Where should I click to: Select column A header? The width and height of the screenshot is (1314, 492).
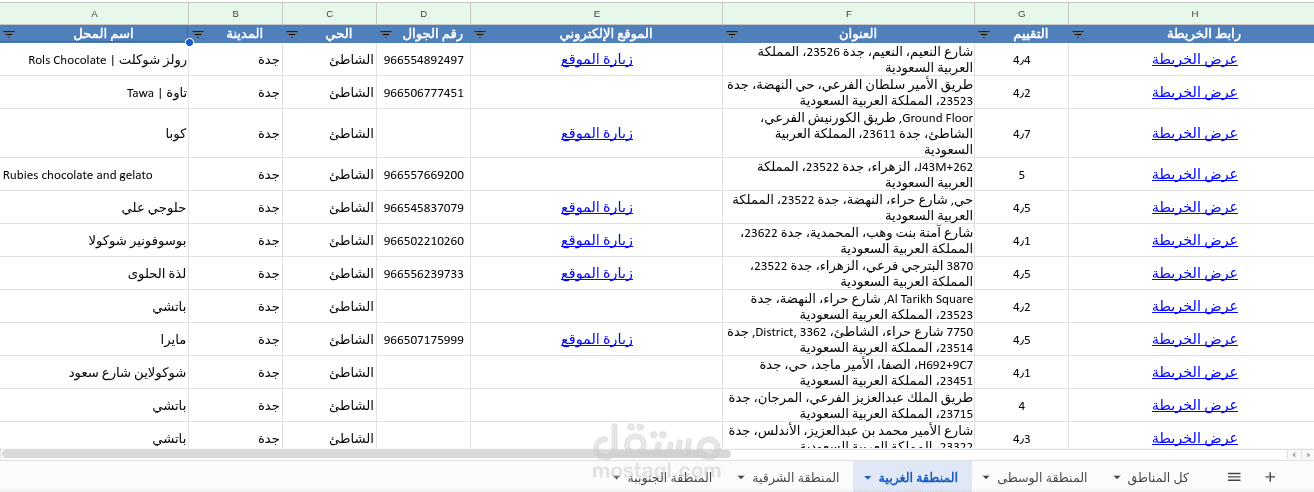pyautogui.click(x=94, y=13)
